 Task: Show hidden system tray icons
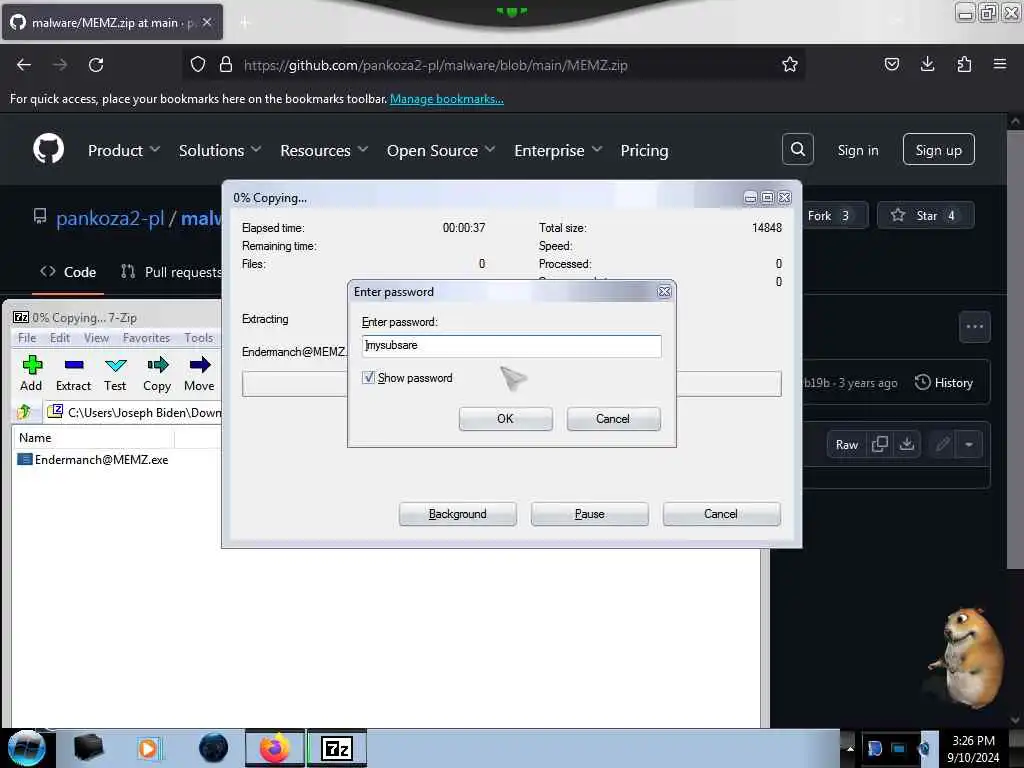pos(850,748)
